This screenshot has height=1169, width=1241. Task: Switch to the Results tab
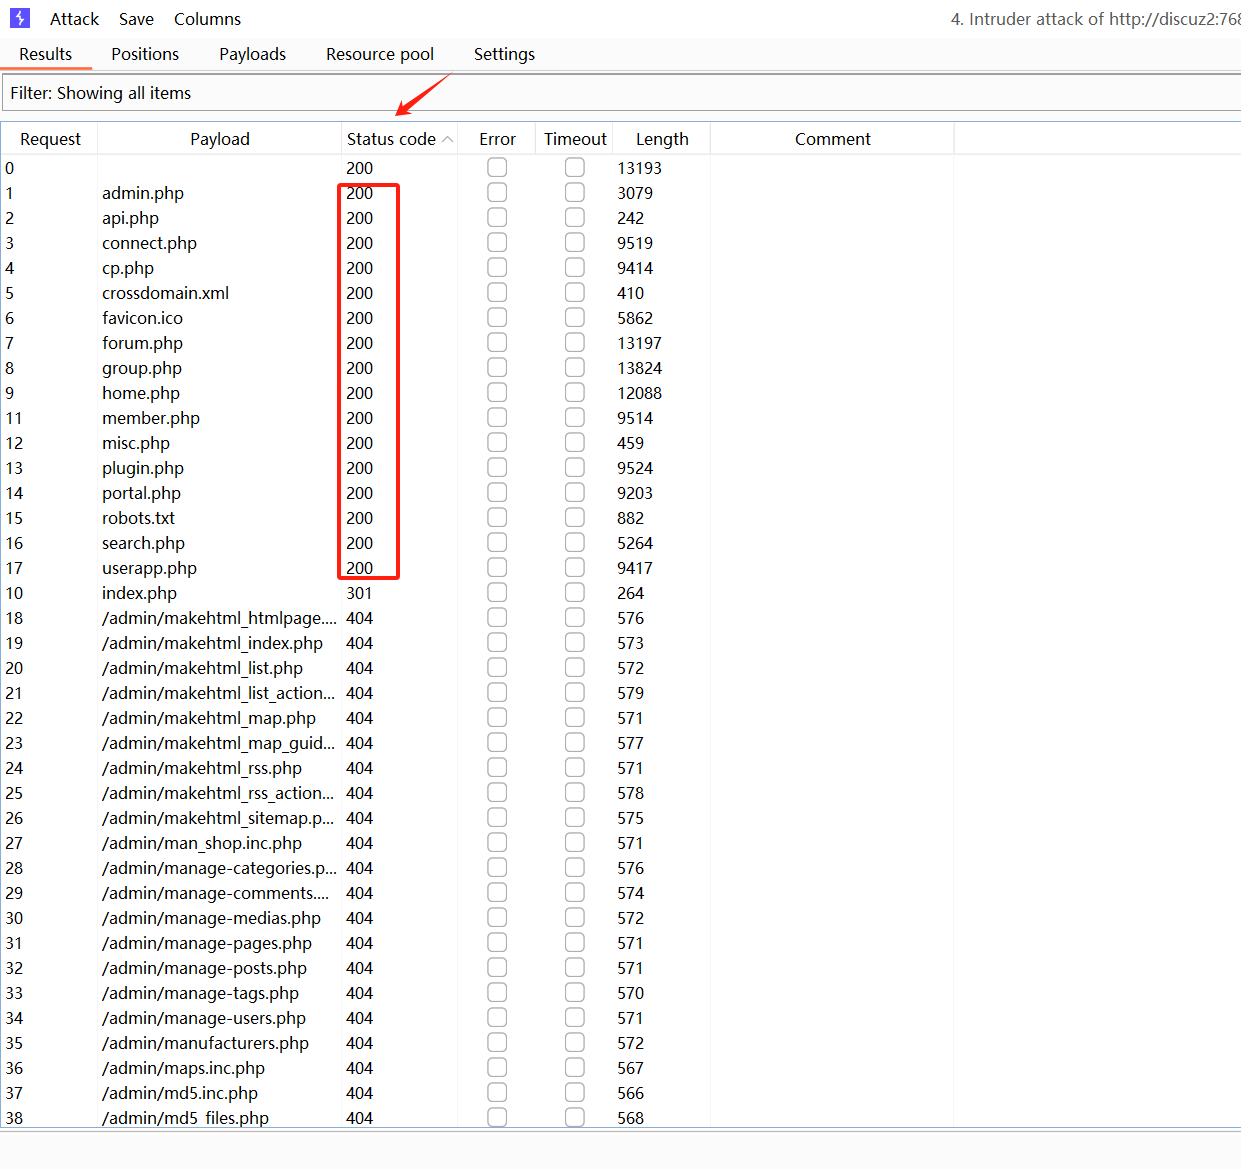pyautogui.click(x=46, y=54)
